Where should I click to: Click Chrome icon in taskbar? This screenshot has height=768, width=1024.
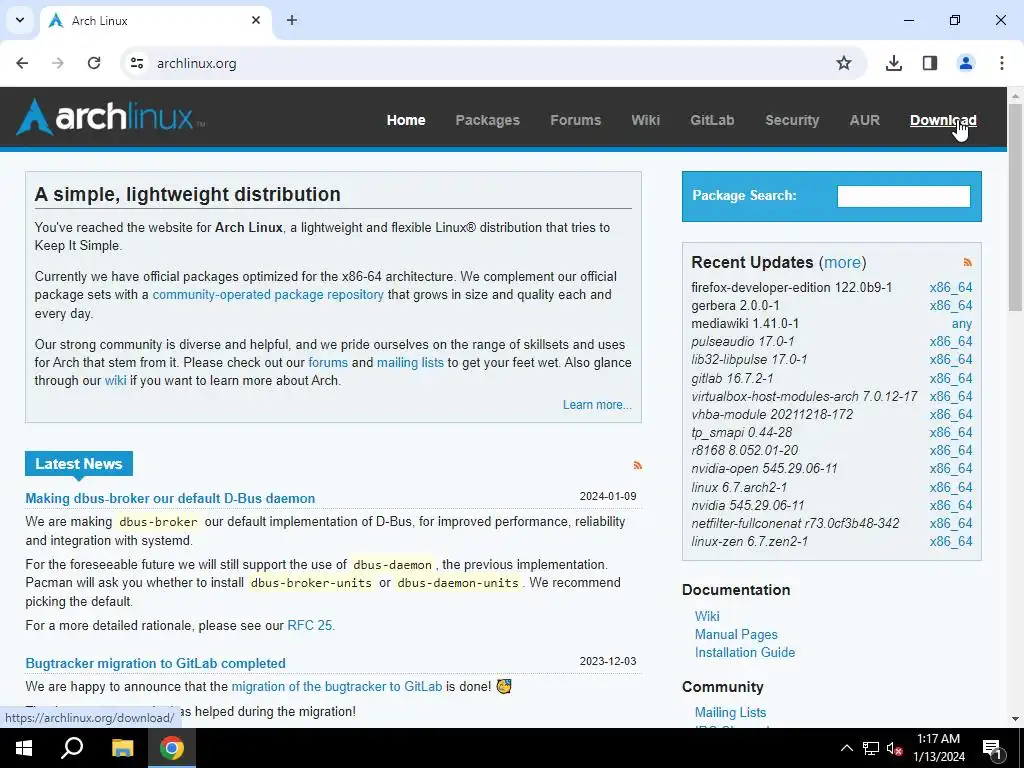172,748
